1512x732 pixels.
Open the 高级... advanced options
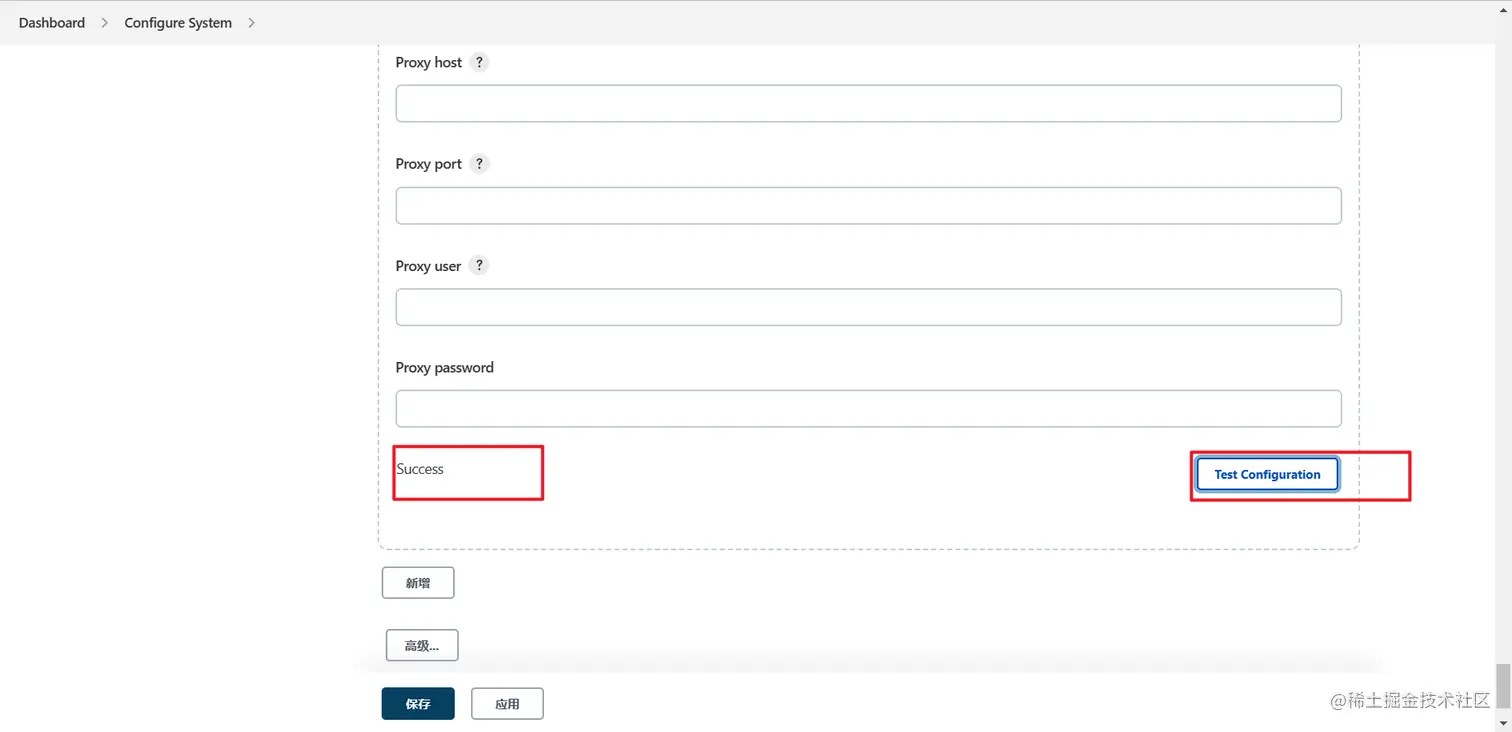click(422, 646)
